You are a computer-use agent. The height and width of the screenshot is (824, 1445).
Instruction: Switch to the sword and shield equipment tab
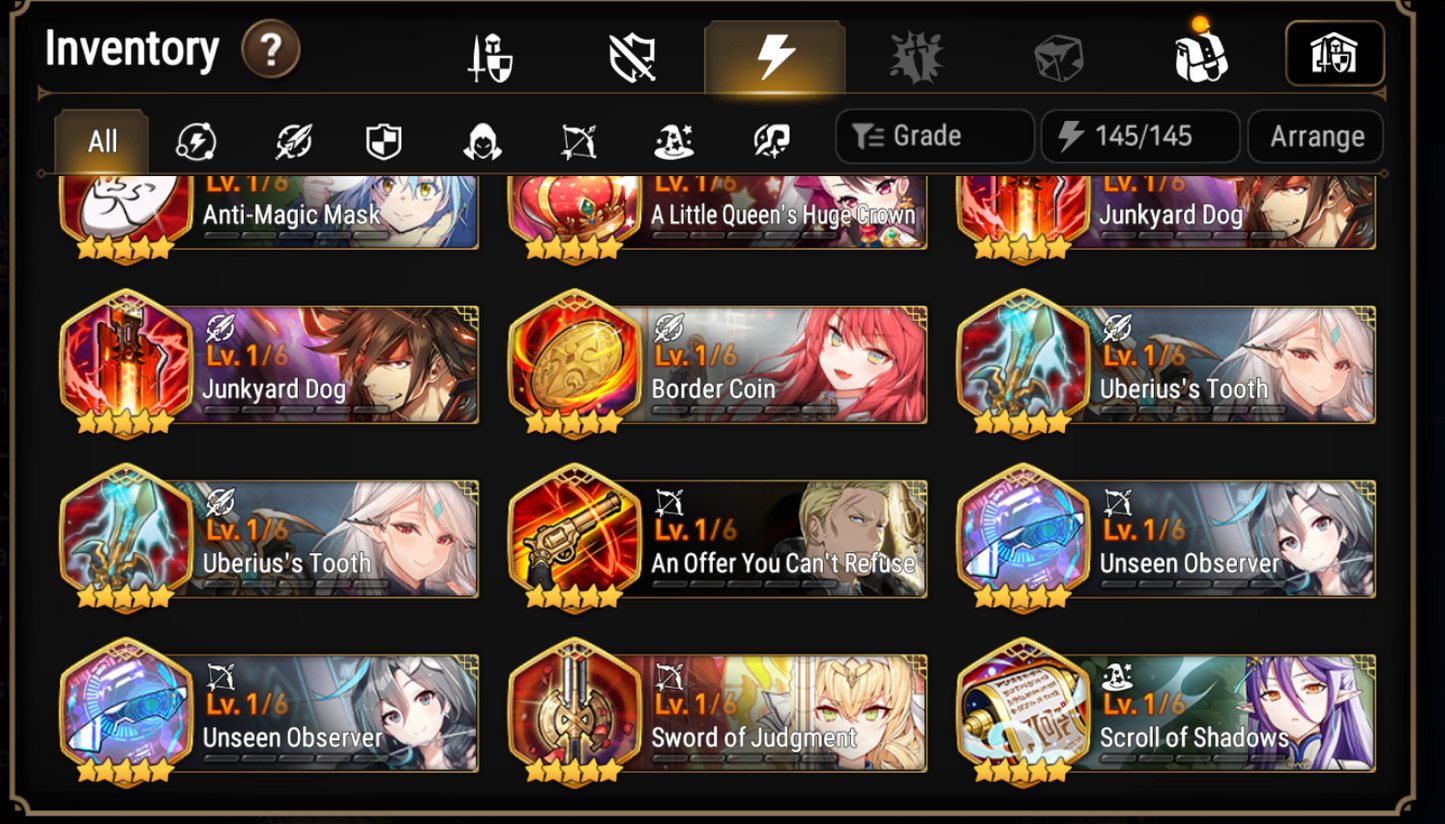tap(491, 57)
